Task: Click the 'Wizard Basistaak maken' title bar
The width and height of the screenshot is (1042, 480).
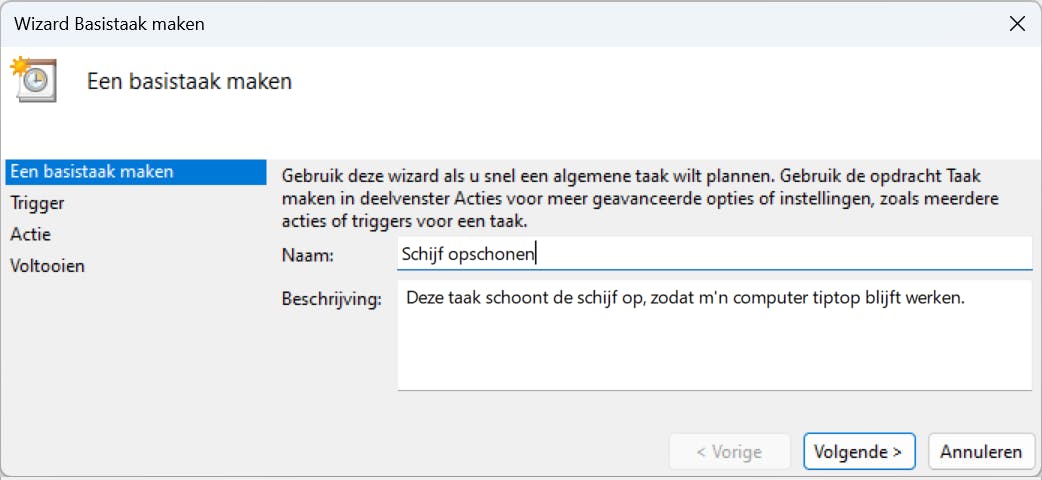Action: [400, 24]
